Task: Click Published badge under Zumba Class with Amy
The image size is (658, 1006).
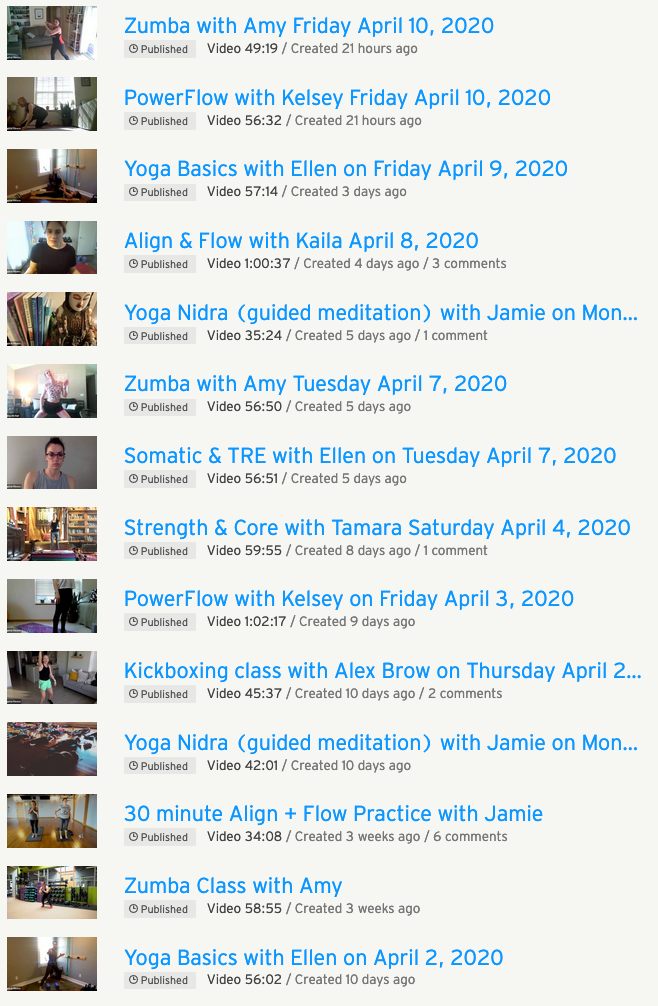Action: (158, 909)
